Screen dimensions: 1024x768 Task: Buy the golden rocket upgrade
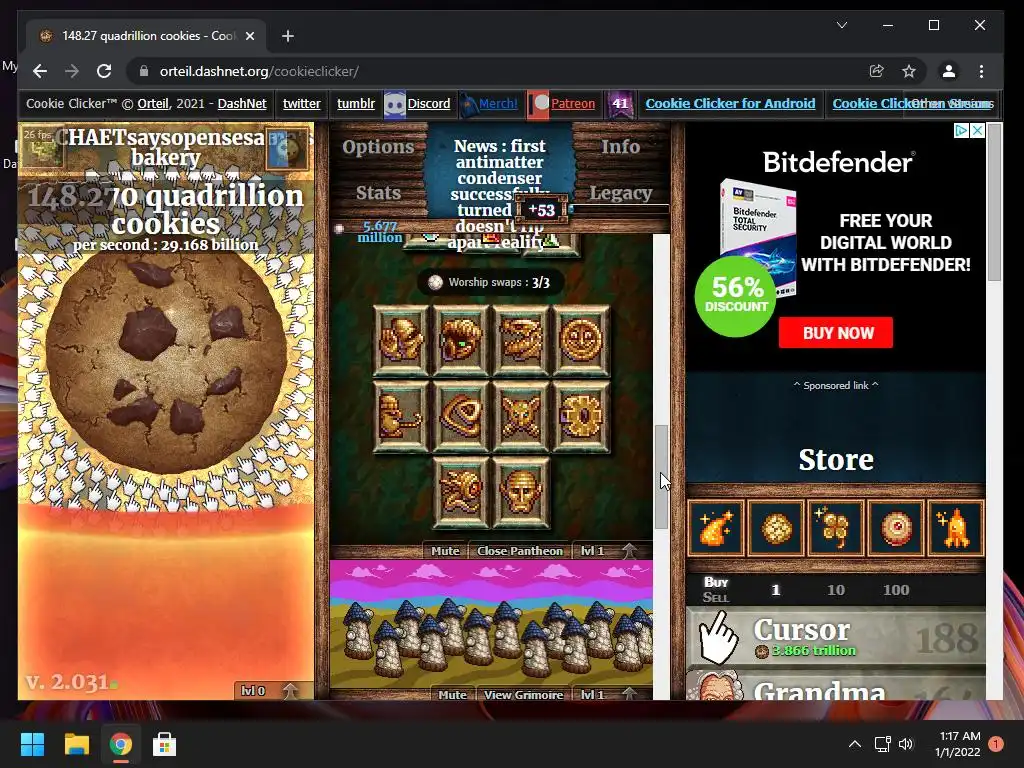pos(956,528)
